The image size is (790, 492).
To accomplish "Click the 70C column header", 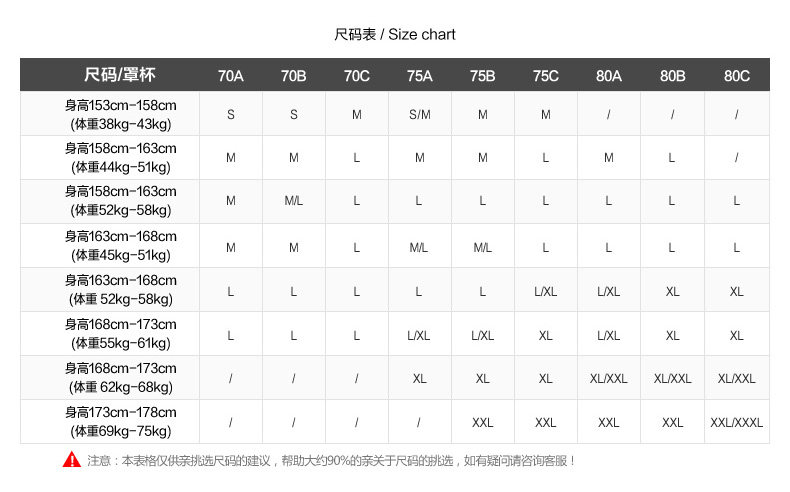I will point(356,76).
